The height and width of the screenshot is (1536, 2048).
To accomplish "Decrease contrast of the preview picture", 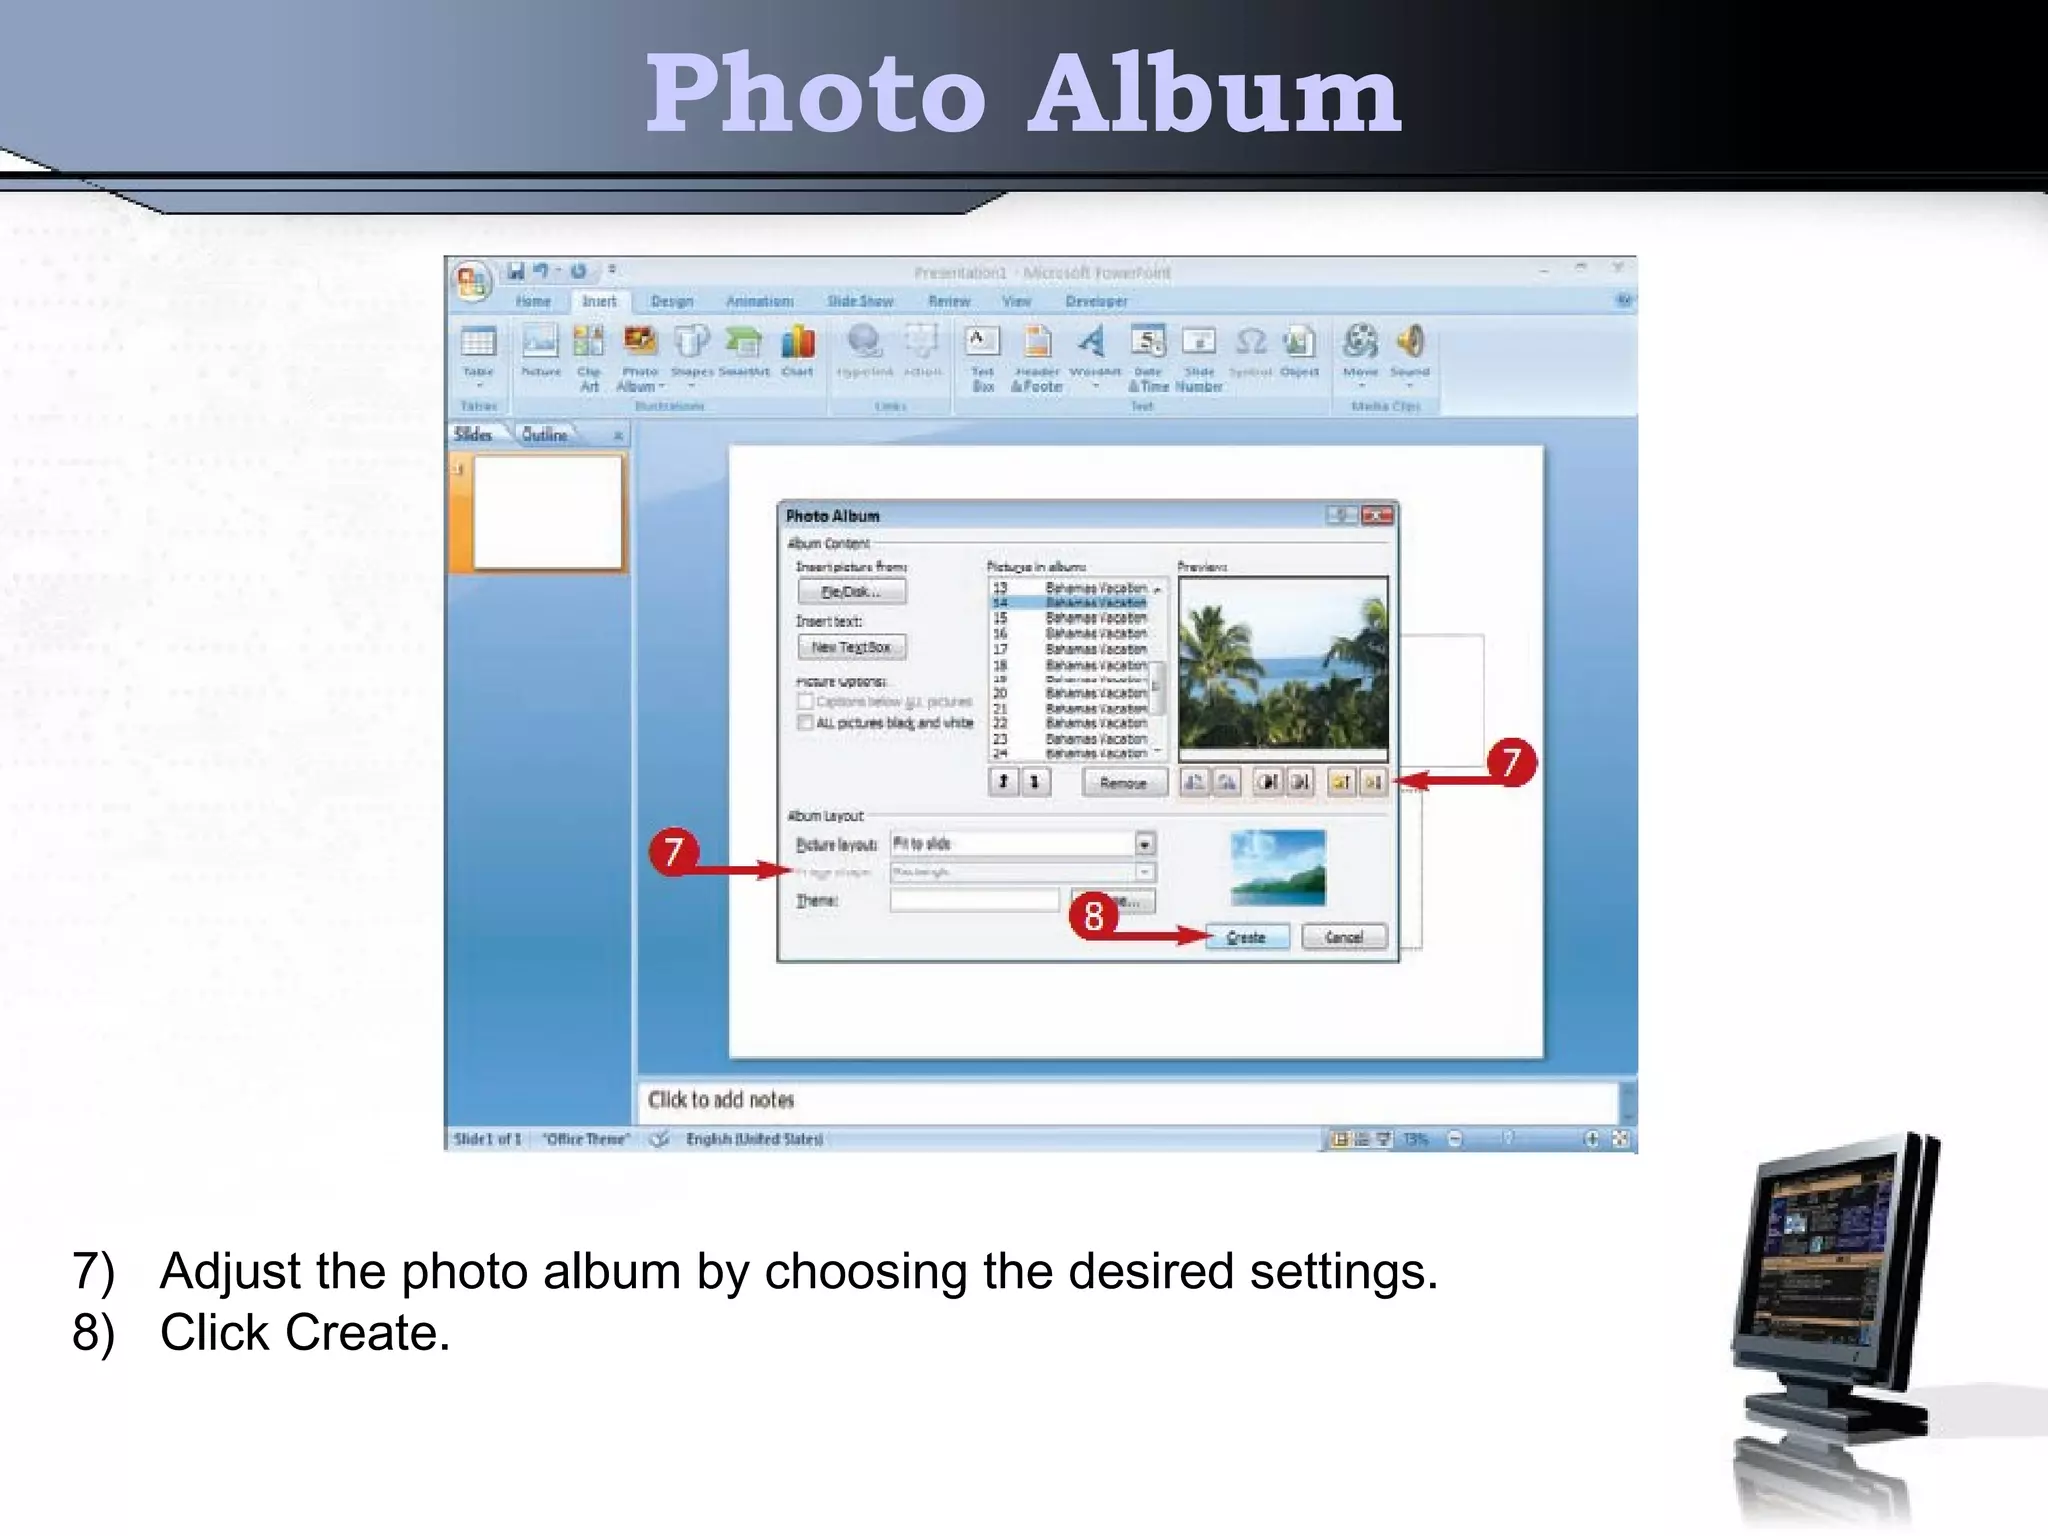I will click(x=1300, y=782).
